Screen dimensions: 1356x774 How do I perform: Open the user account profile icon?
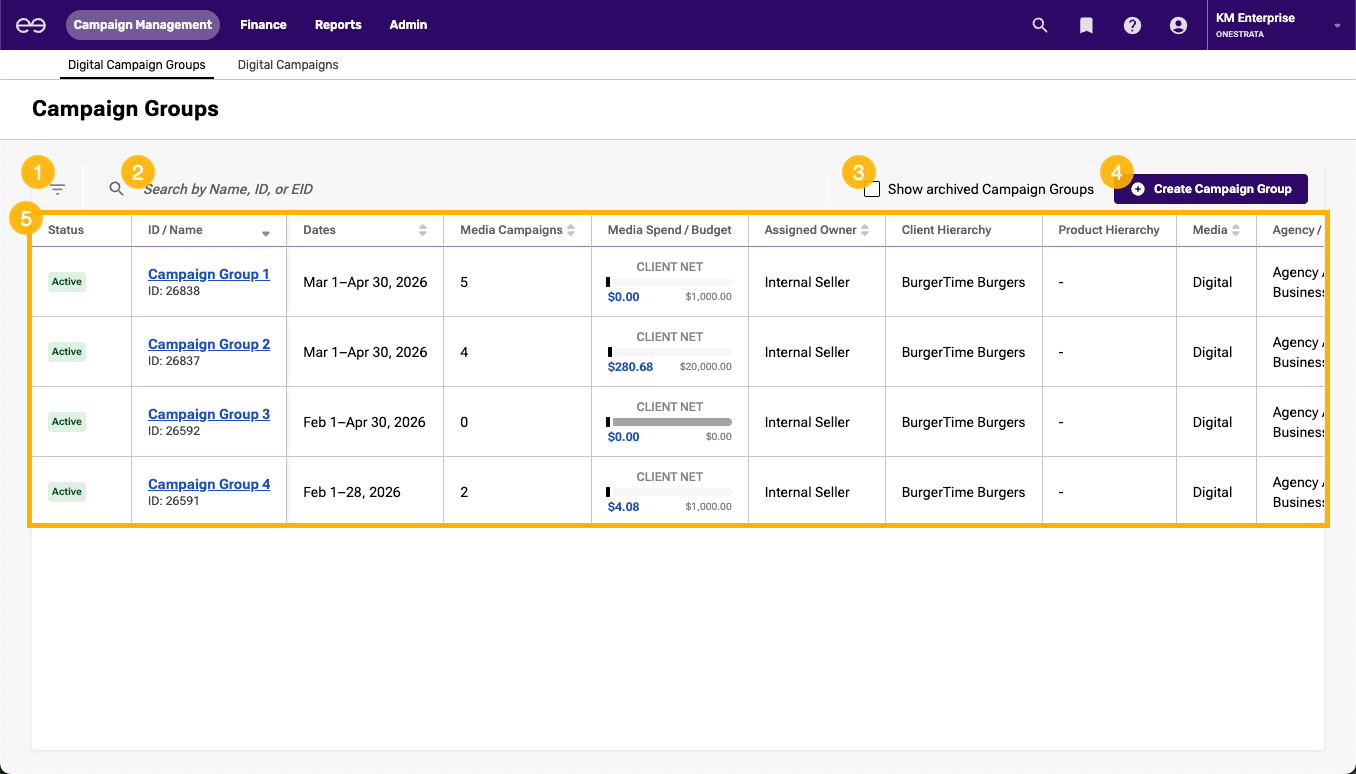(1178, 25)
